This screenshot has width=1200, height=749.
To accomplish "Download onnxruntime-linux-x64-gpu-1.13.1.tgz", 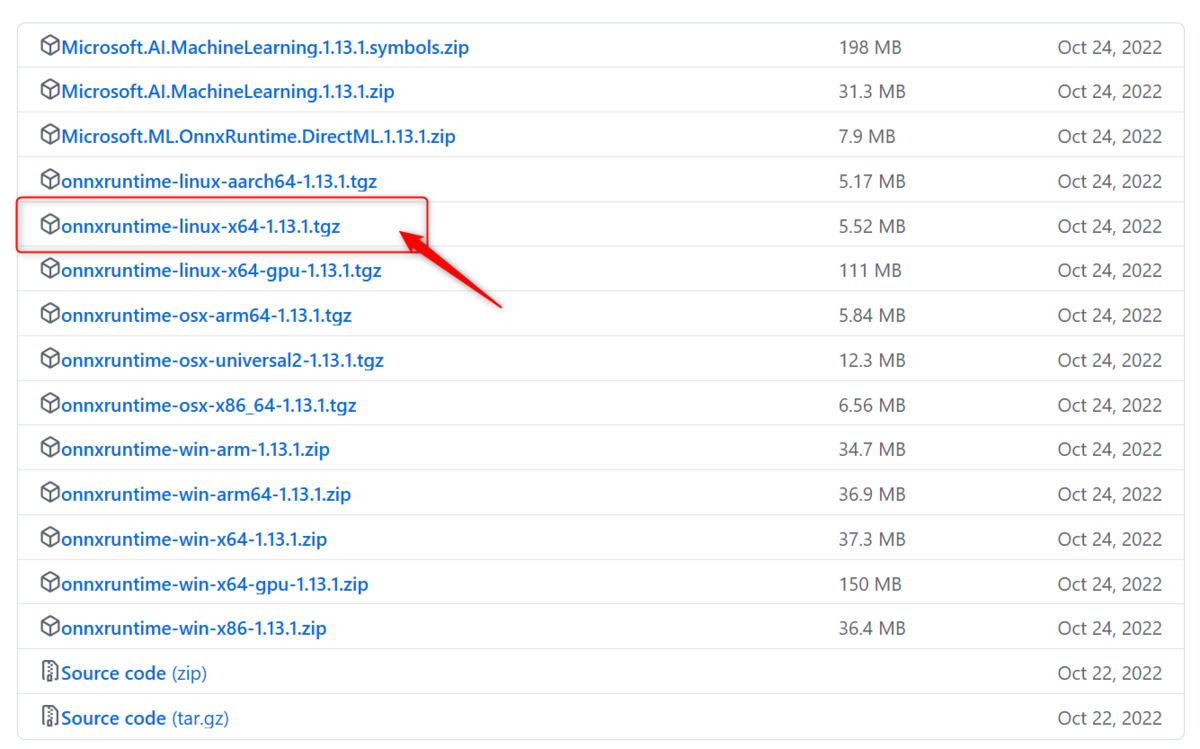I will (221, 271).
